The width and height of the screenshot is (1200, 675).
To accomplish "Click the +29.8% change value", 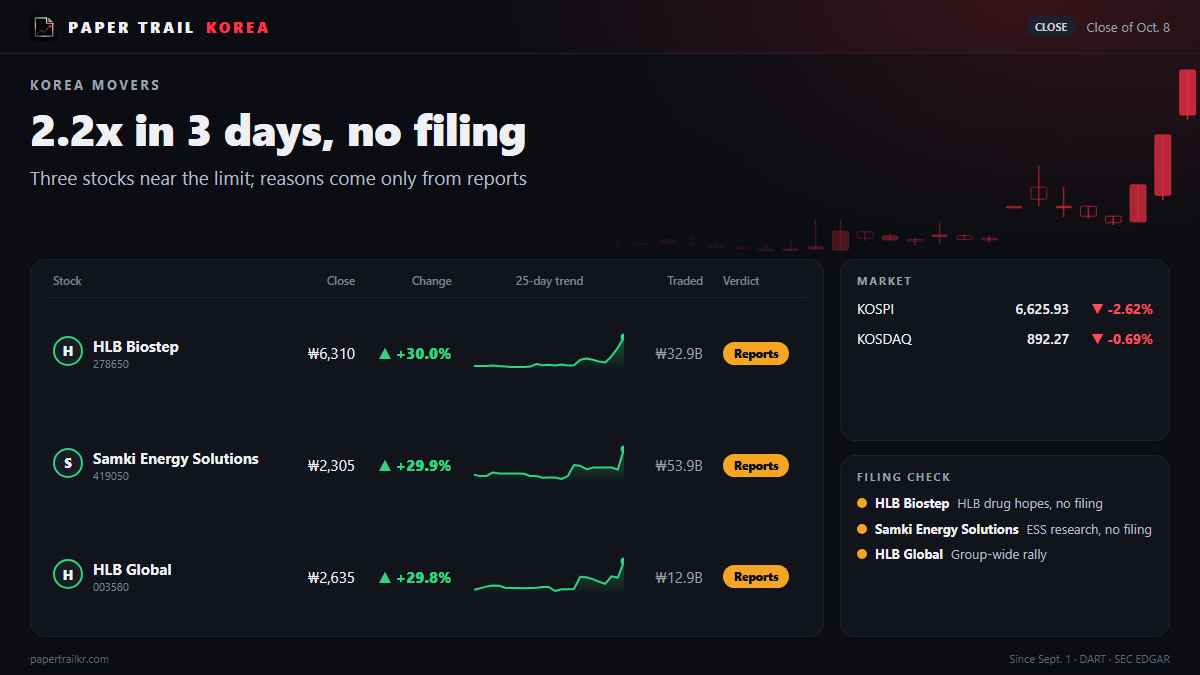I will click(424, 577).
